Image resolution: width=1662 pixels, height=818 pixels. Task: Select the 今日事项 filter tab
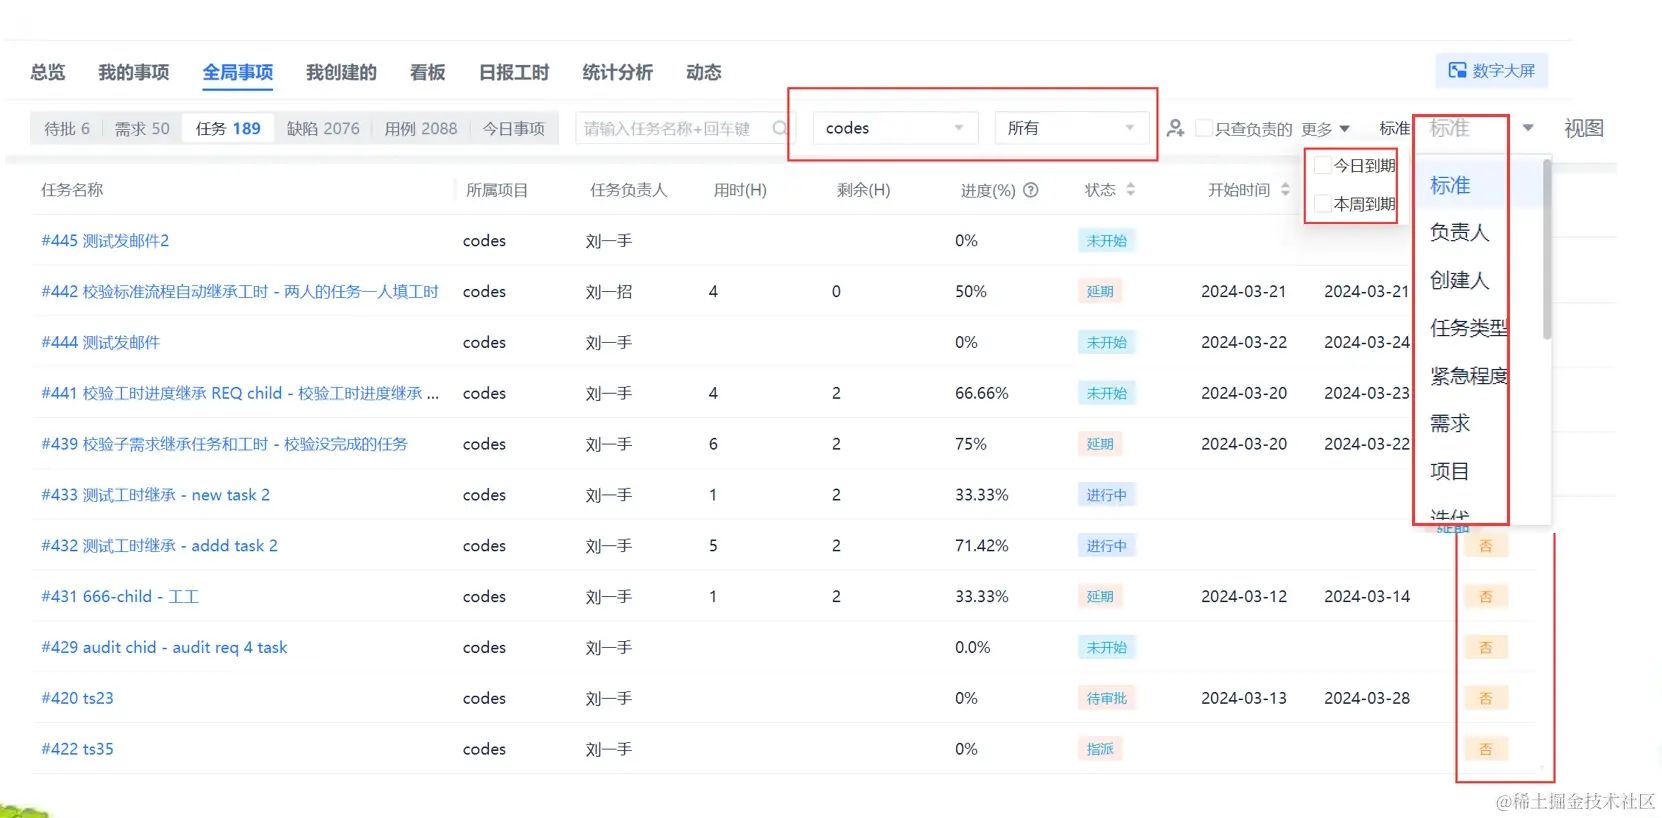coord(514,128)
